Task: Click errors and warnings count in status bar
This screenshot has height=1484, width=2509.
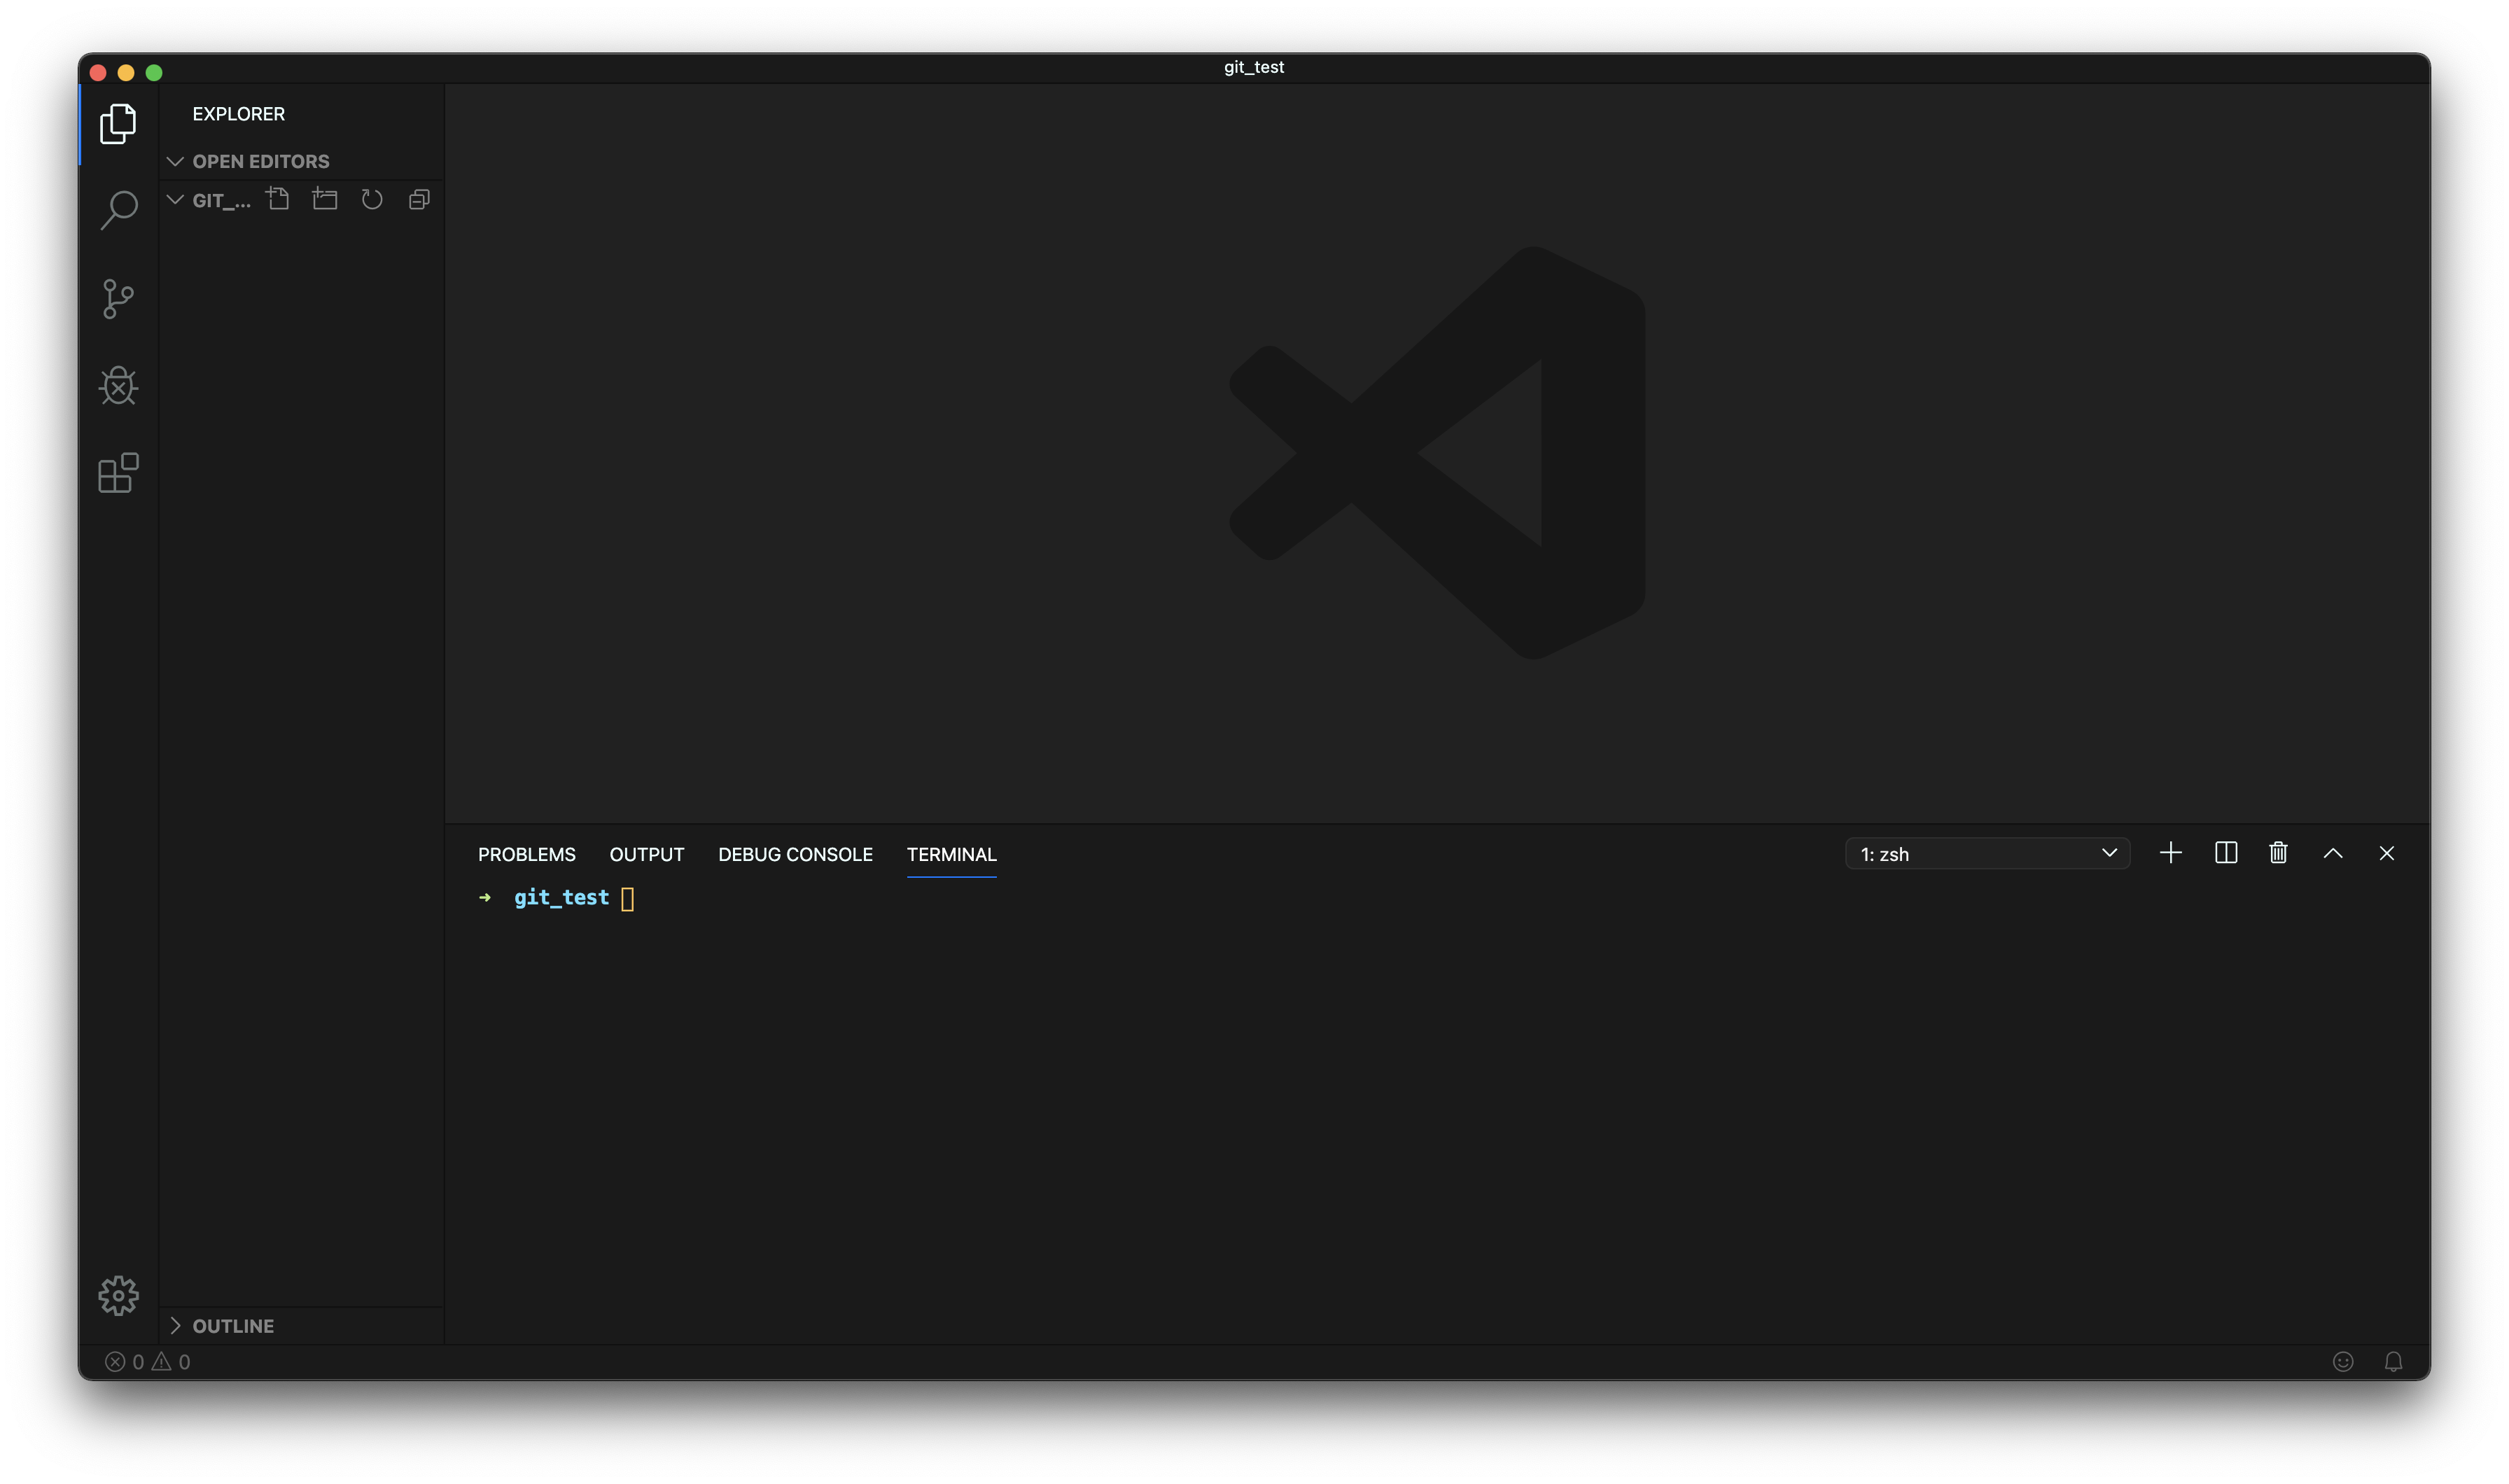Action: click(x=148, y=1362)
